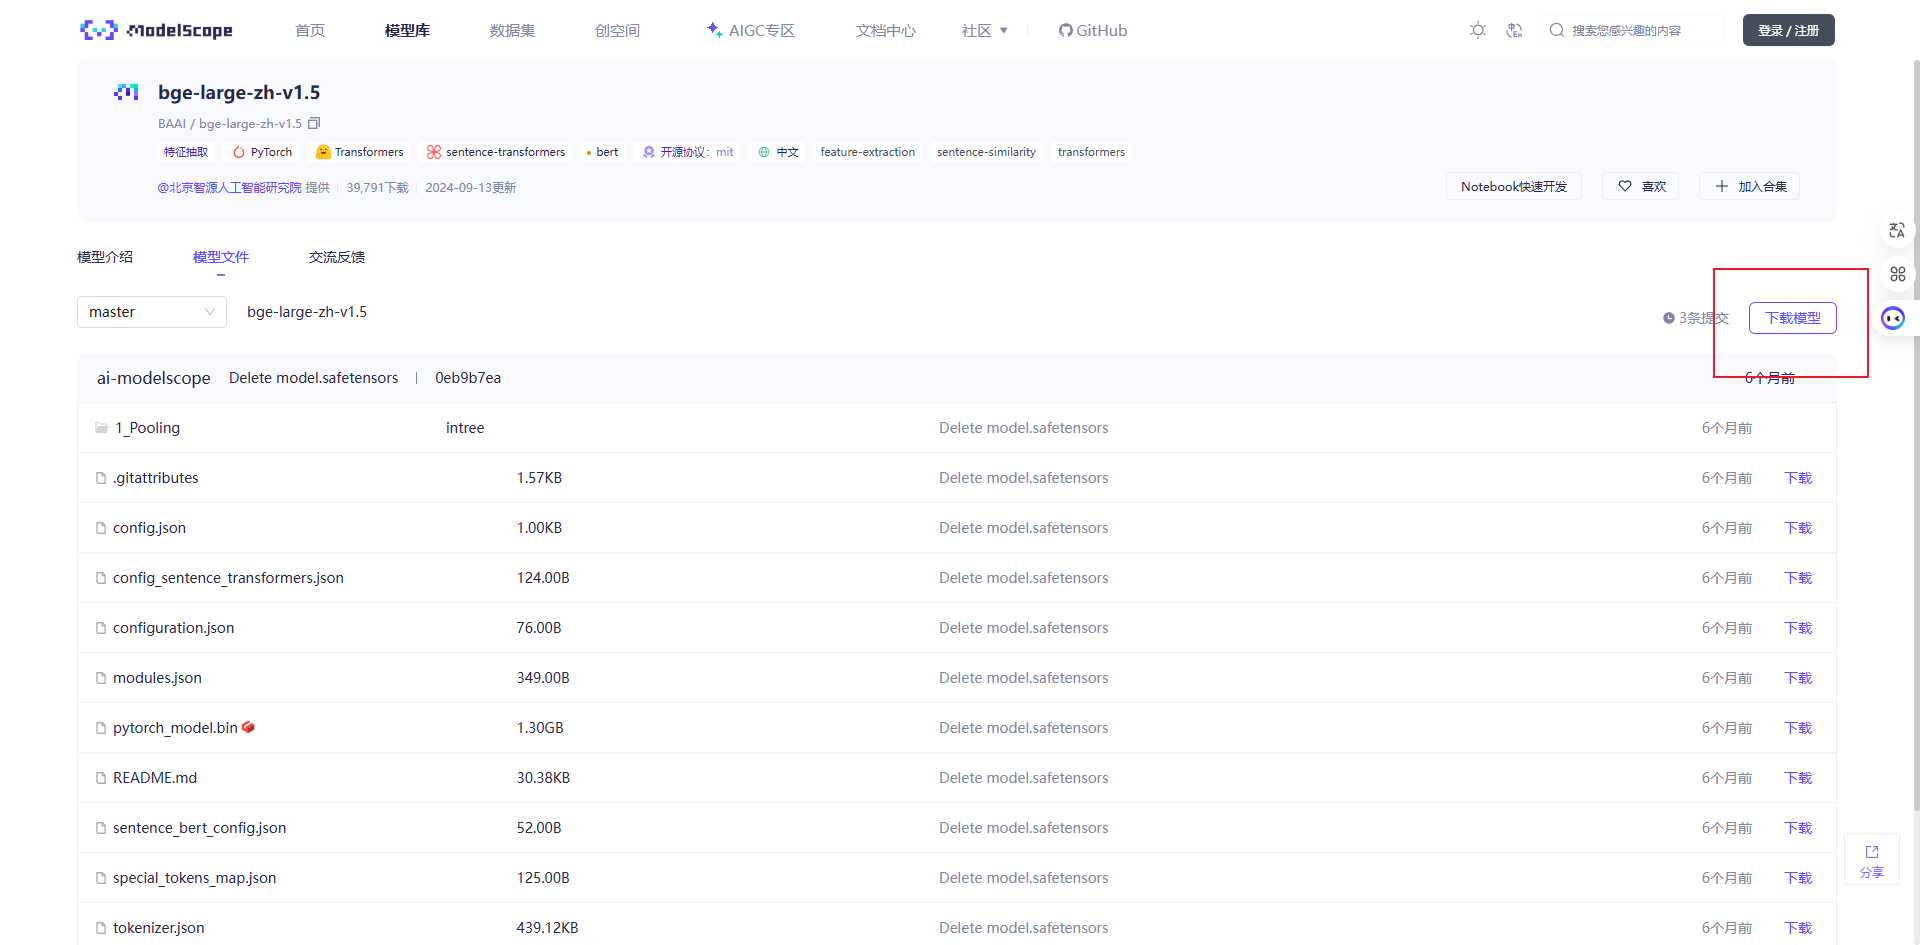Screen dimensions: 1920x945
Task: Click the sentence-transformers tag
Action: 496,152
